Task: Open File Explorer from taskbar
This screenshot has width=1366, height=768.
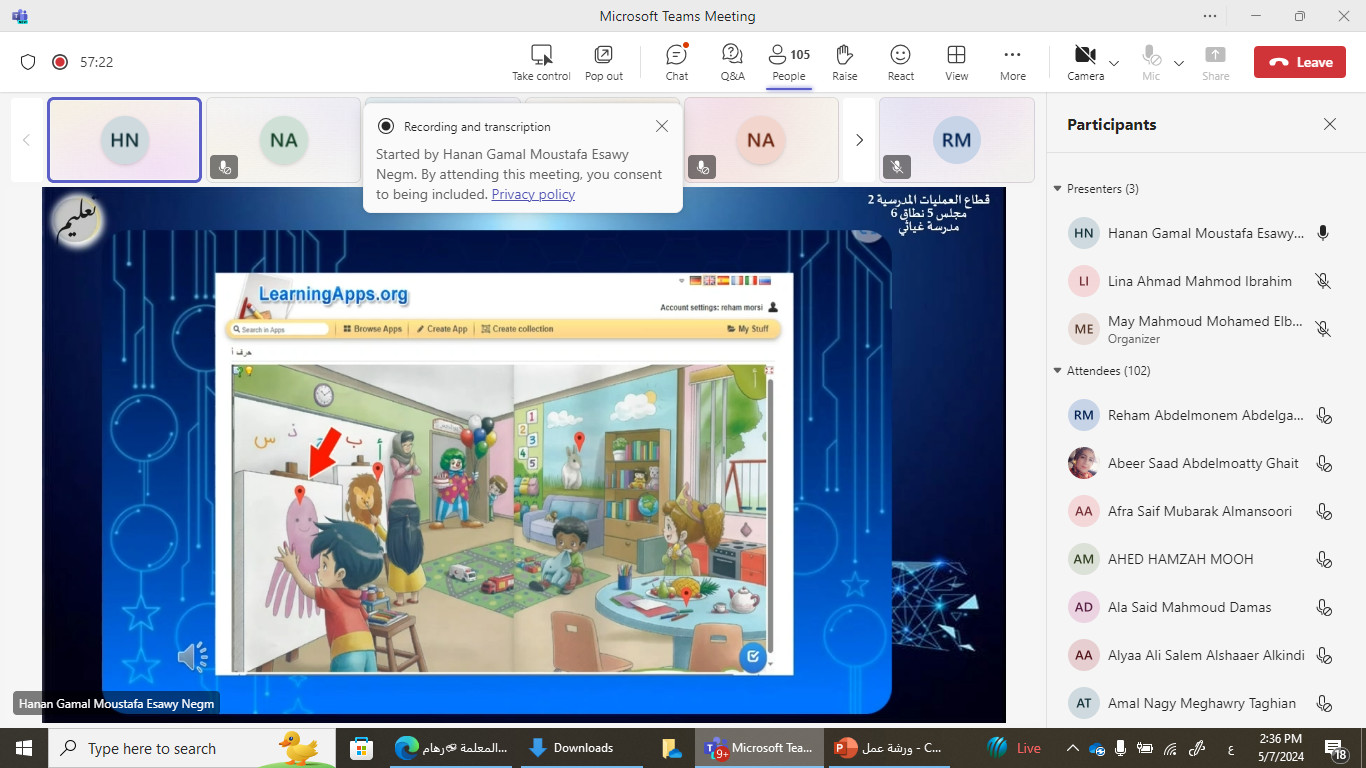Action: [672, 748]
